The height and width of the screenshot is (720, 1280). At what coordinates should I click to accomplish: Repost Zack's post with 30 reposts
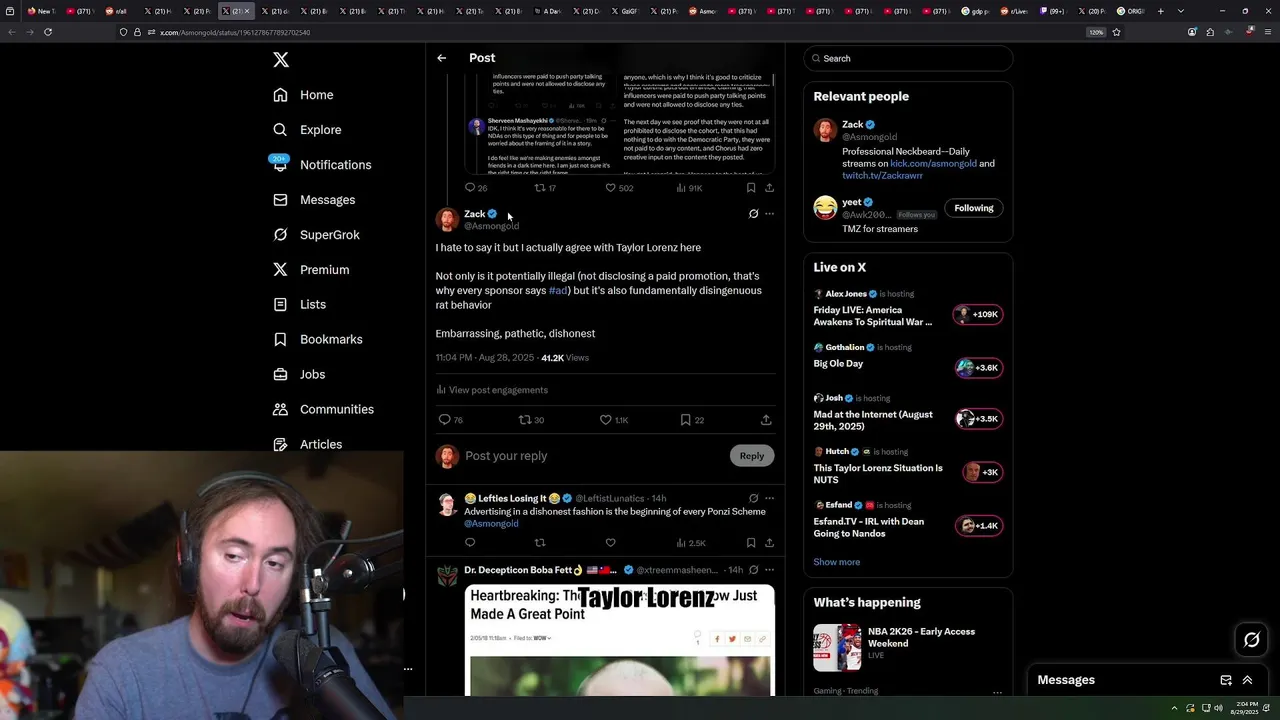pyautogui.click(x=524, y=420)
